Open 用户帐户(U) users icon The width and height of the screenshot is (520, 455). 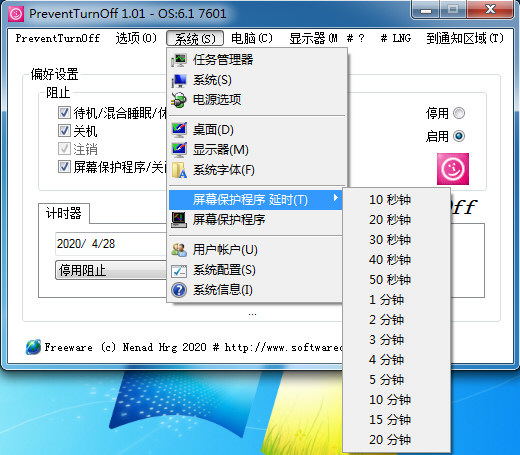tap(179, 250)
